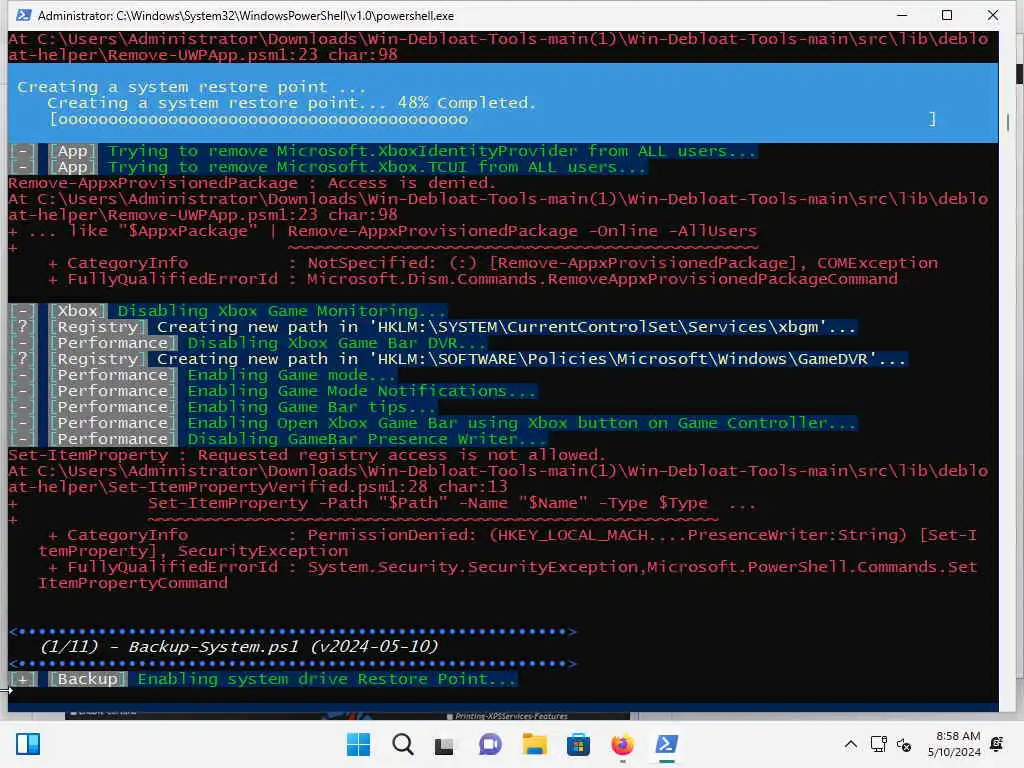
Task: Open the notification bell icon
Action: [x=997, y=744]
